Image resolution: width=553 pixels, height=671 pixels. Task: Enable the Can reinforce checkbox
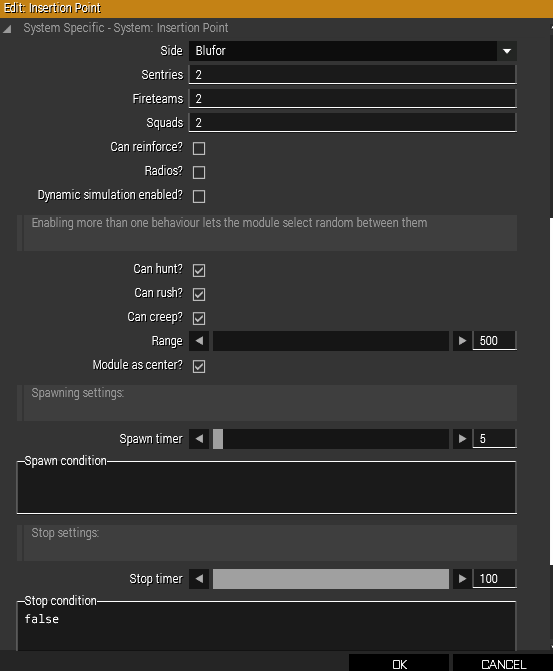[199, 148]
